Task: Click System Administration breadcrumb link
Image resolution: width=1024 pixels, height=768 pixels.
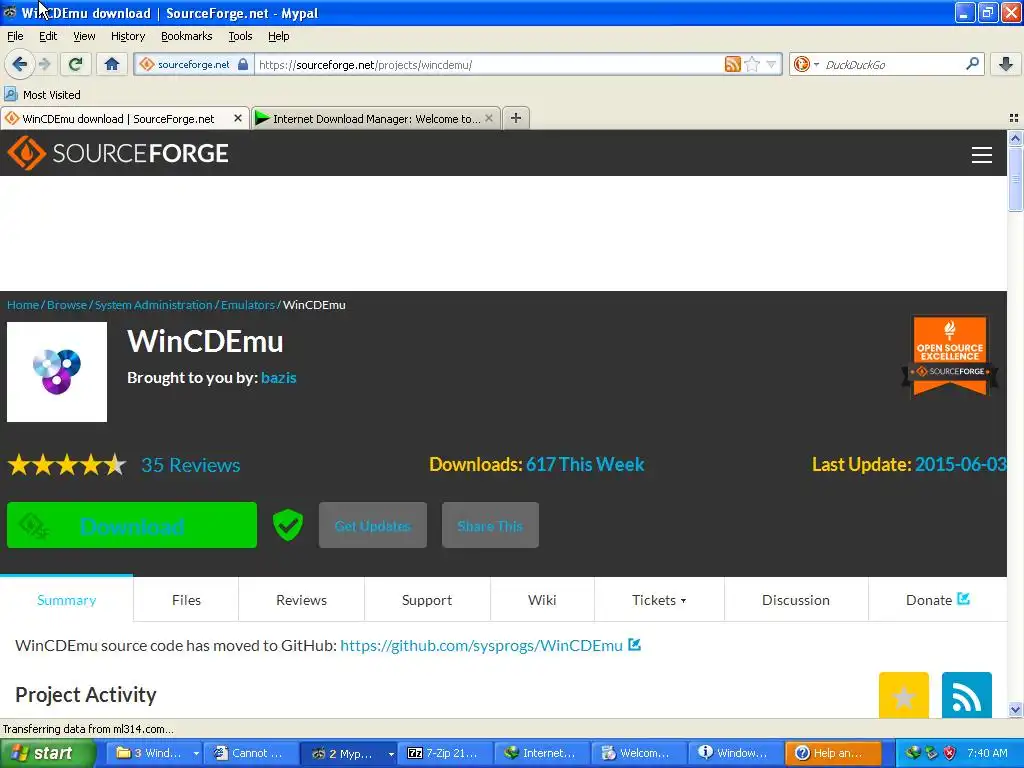Action: coord(153,305)
